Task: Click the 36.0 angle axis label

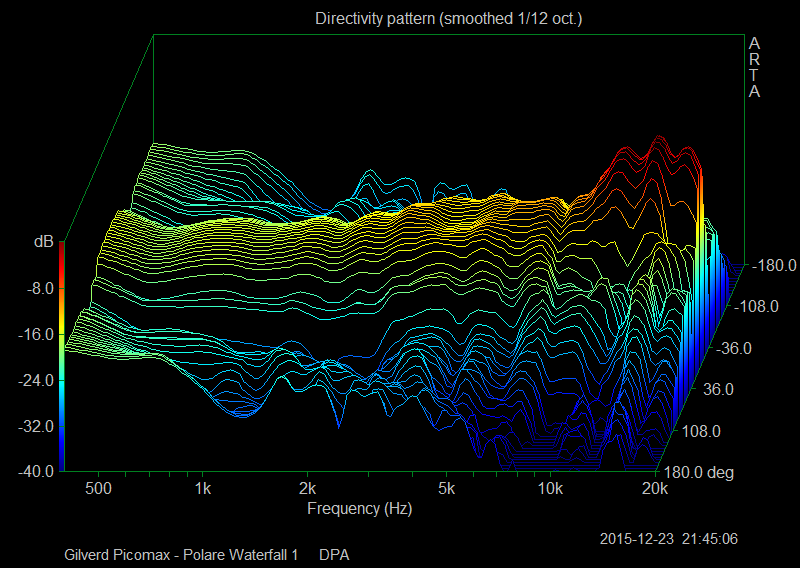Action: tap(718, 390)
